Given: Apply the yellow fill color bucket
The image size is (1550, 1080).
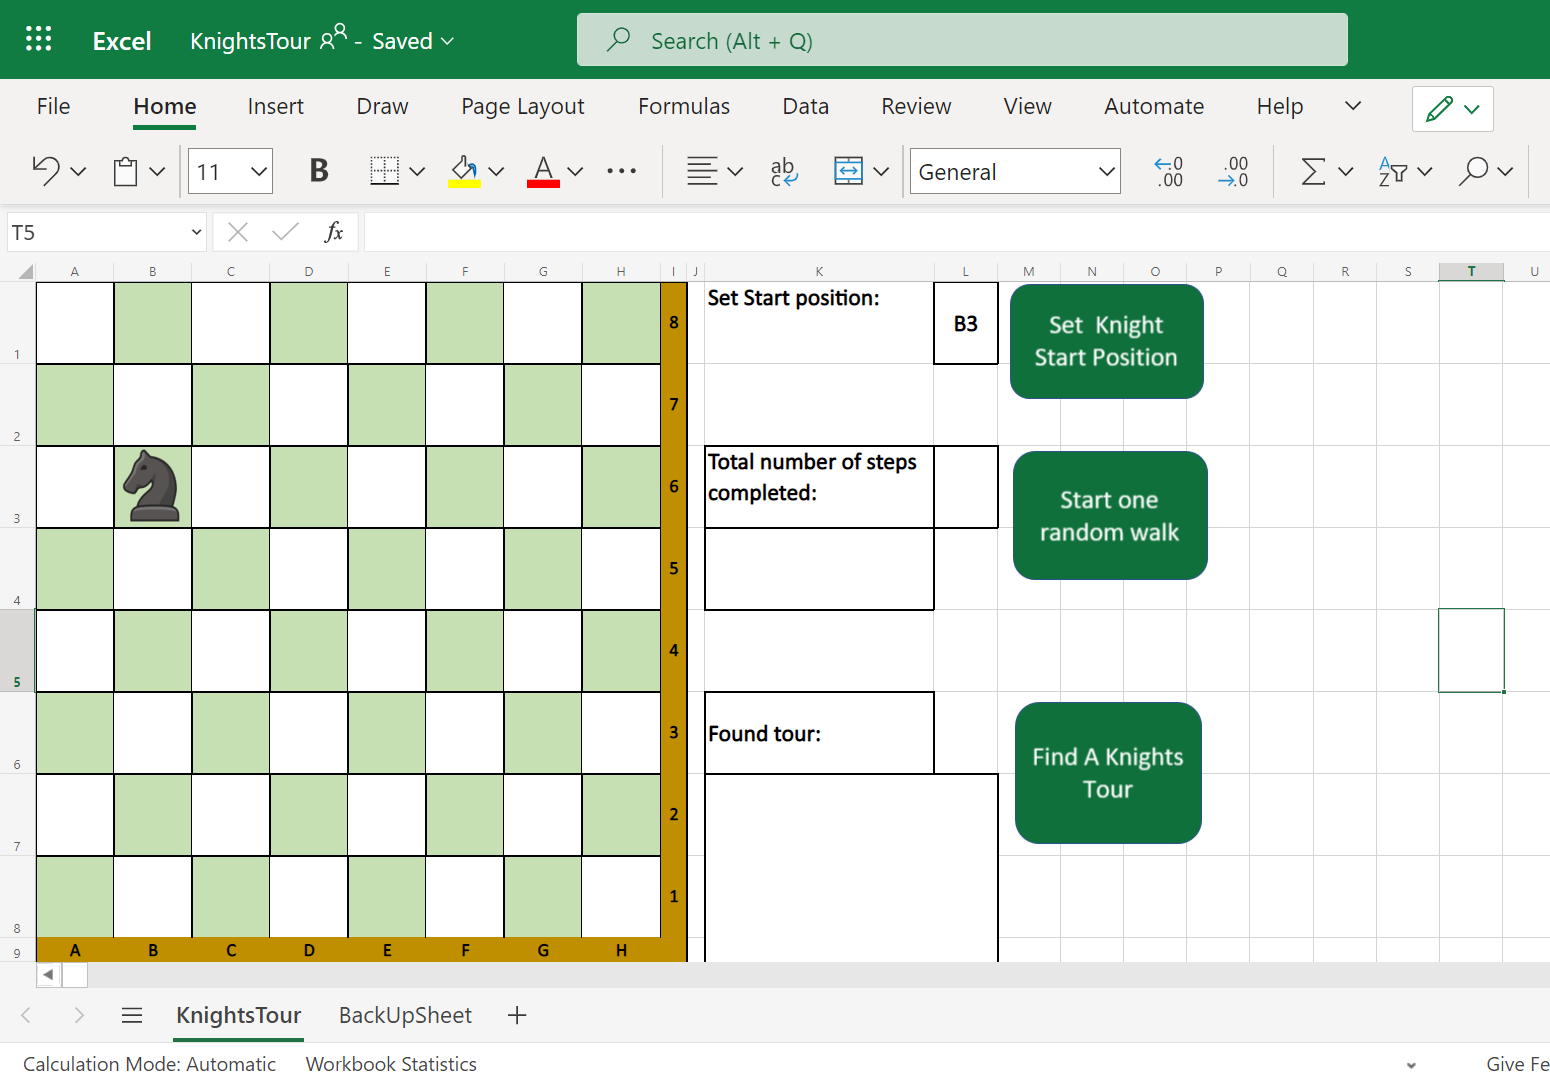Looking at the screenshot, I should (x=464, y=171).
